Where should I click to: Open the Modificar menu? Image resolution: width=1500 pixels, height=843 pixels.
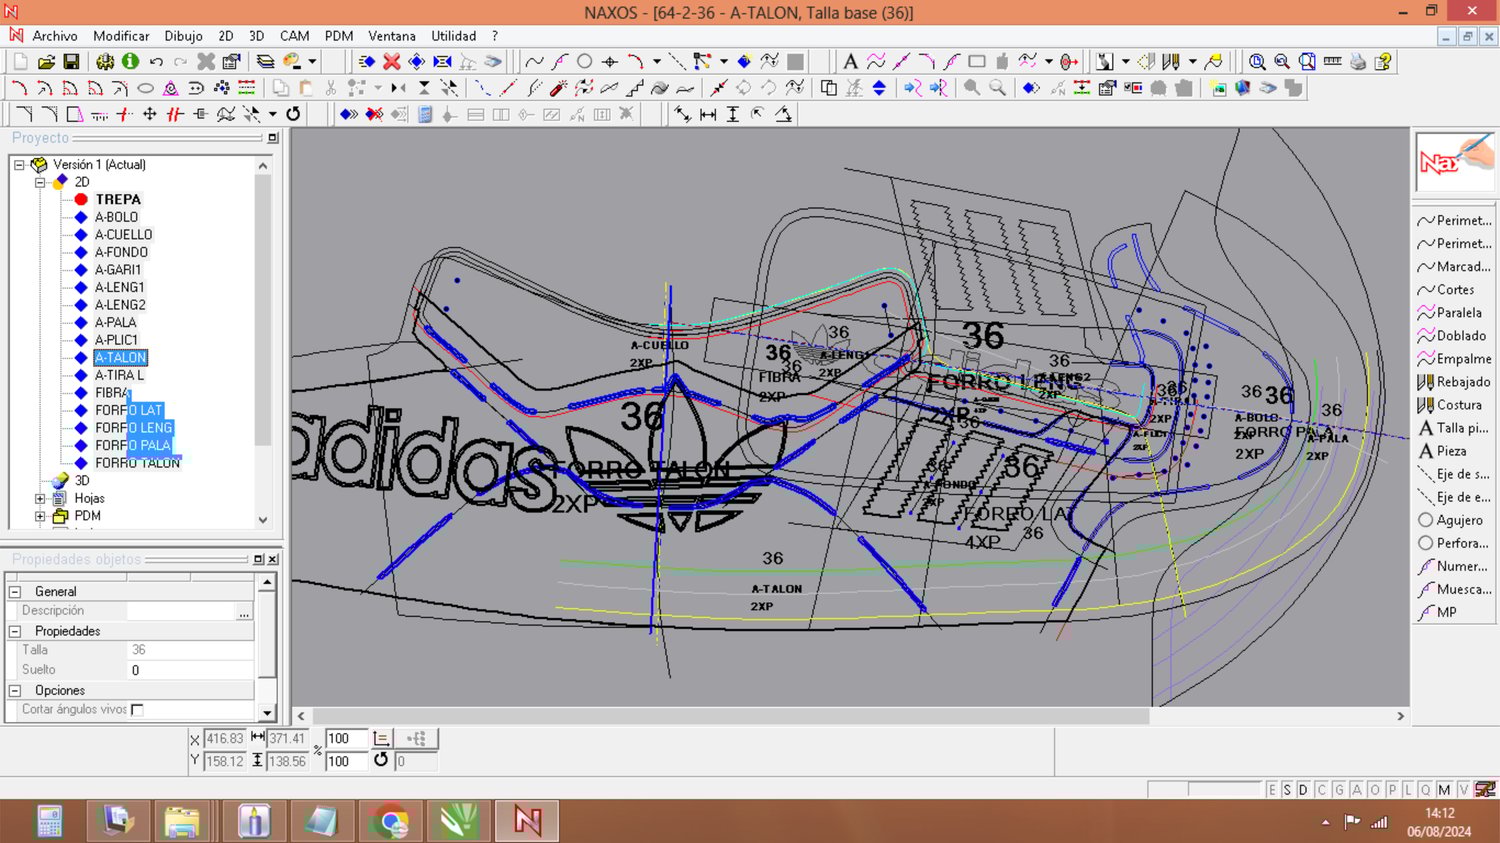121,36
